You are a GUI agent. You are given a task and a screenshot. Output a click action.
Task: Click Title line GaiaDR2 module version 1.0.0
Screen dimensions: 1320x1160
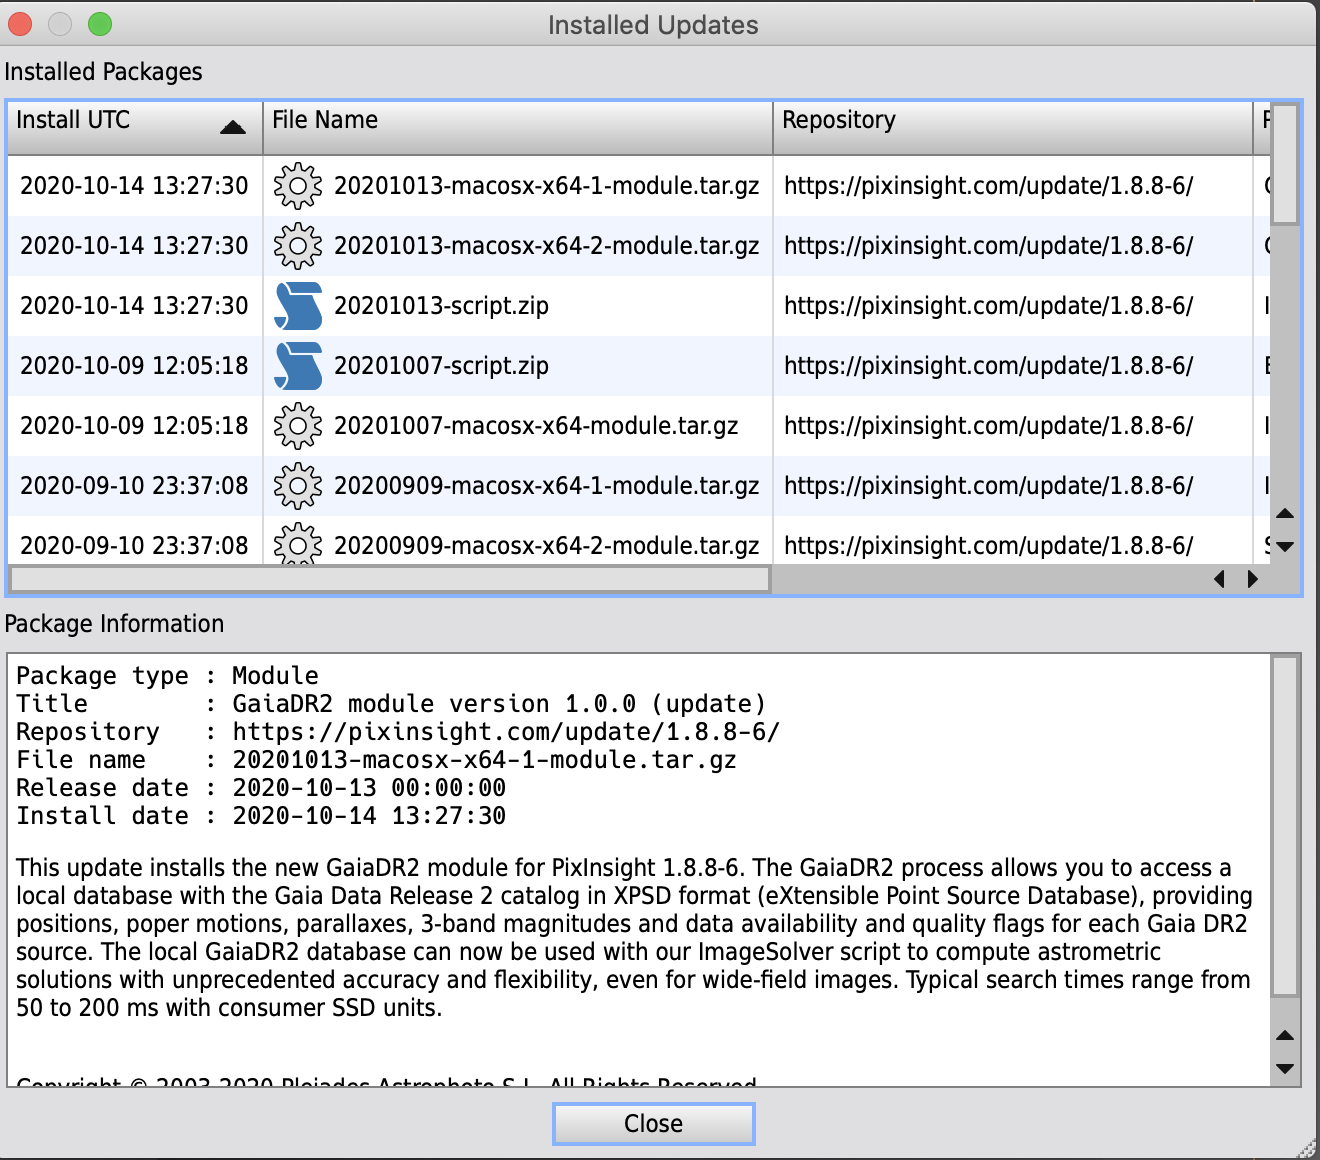pyautogui.click(x=391, y=704)
